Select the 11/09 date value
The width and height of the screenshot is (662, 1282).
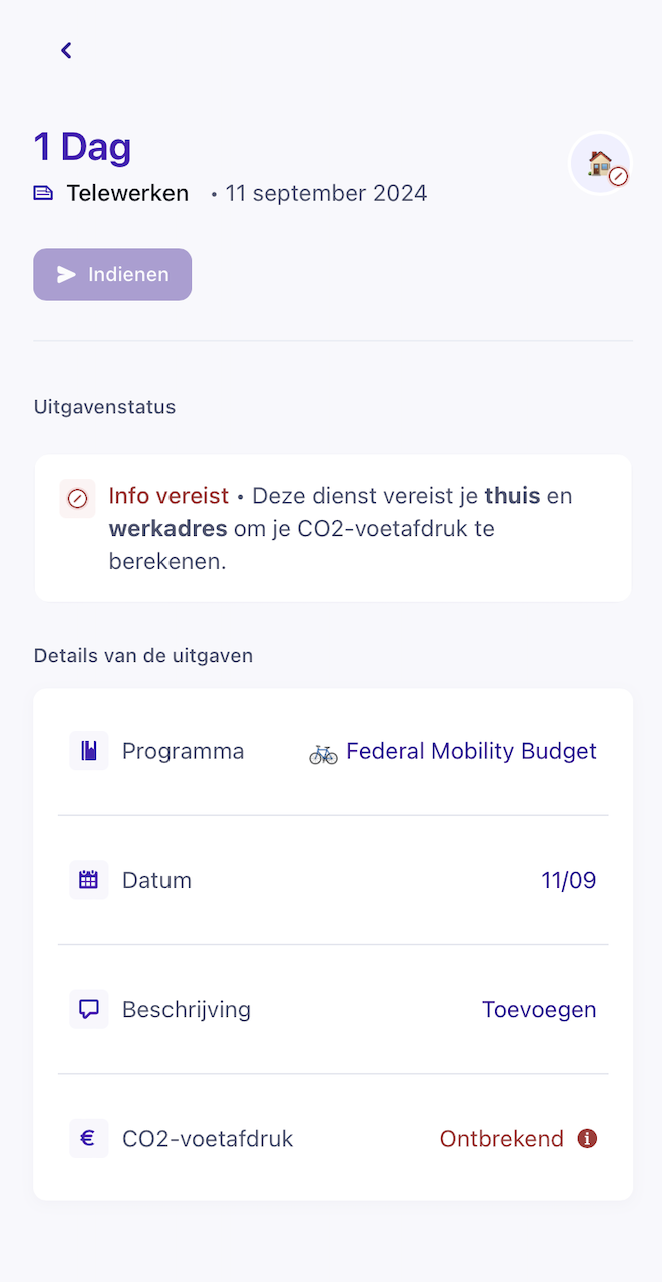pyautogui.click(x=568, y=880)
